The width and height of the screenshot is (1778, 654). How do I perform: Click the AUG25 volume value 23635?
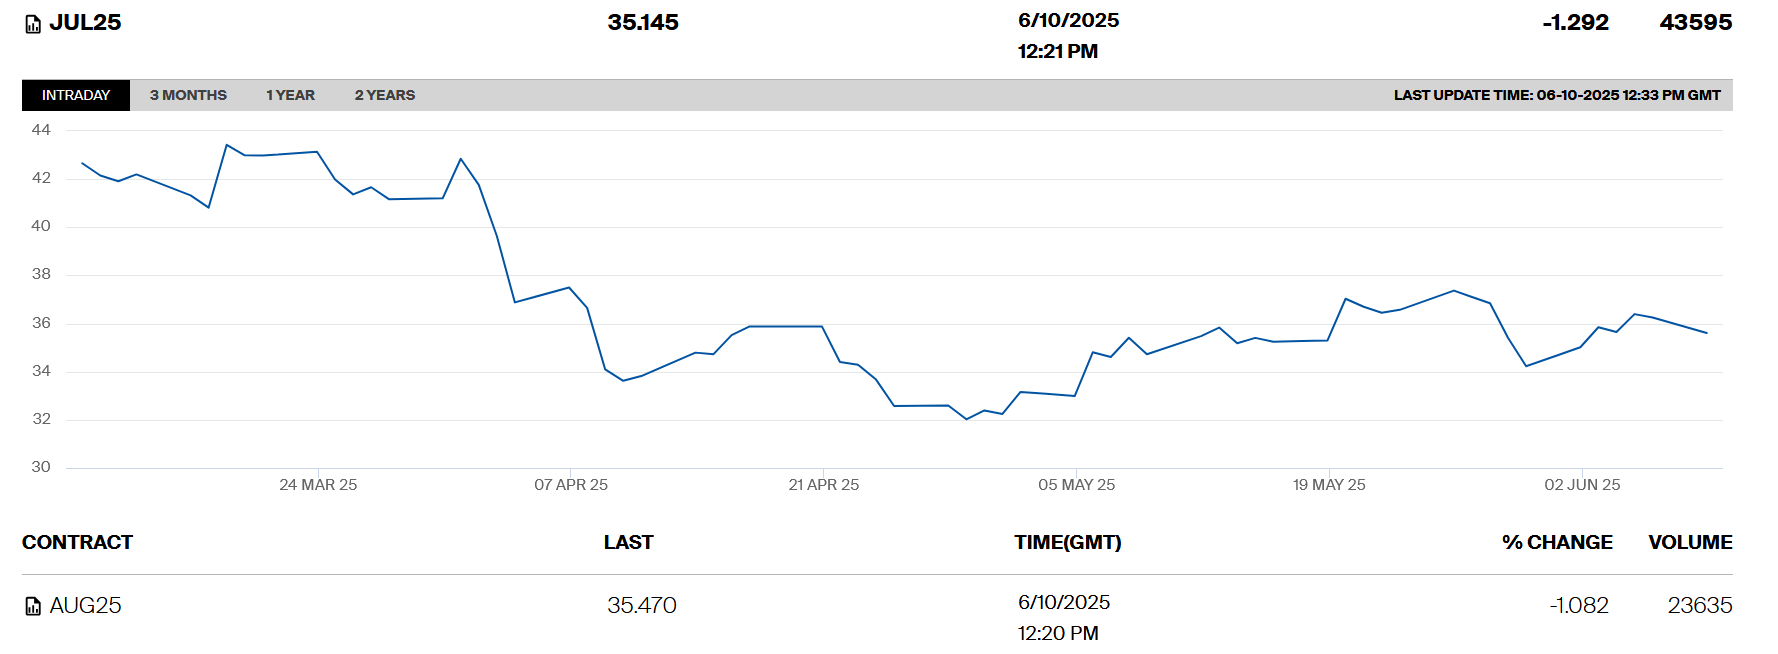(x=1699, y=605)
